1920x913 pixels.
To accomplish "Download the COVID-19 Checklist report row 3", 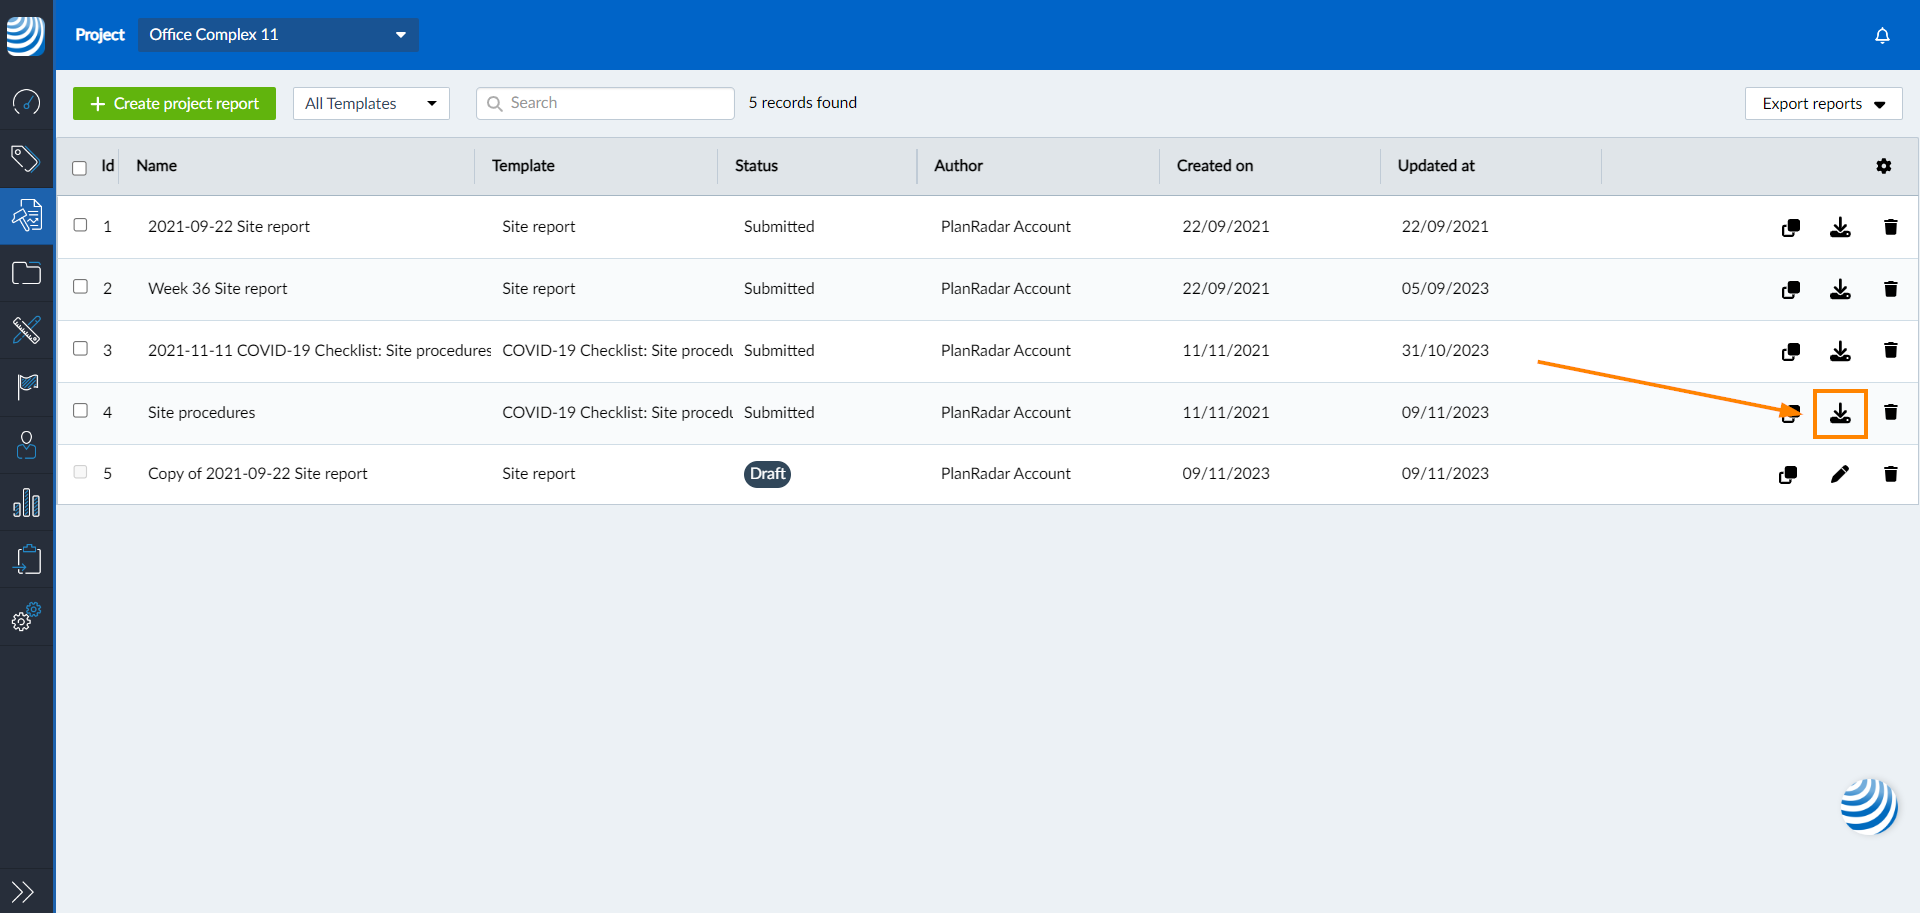I will [1840, 351].
